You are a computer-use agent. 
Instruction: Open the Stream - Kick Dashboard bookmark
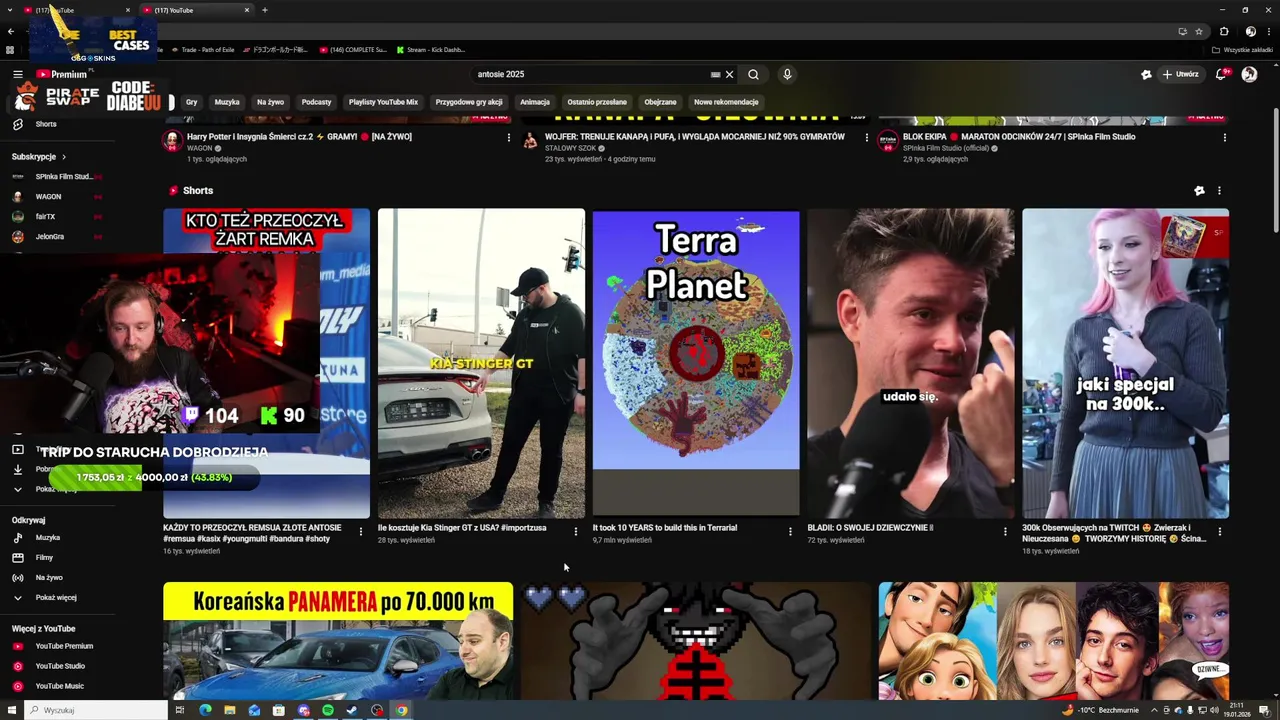coord(431,50)
